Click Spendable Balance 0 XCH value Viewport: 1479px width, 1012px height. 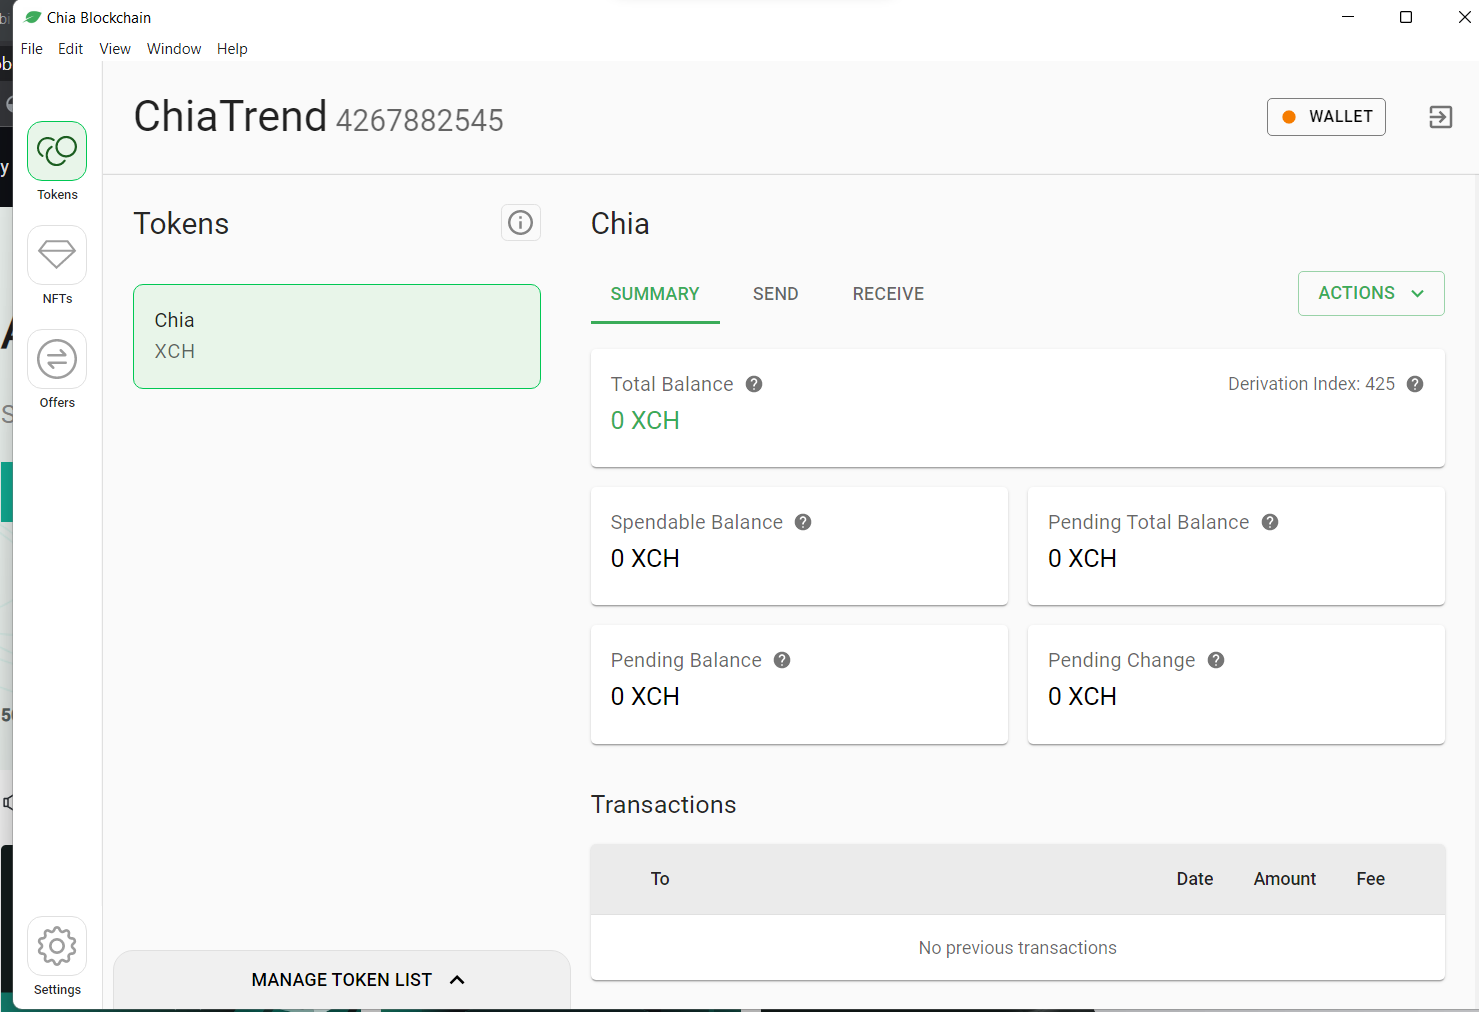click(x=645, y=559)
